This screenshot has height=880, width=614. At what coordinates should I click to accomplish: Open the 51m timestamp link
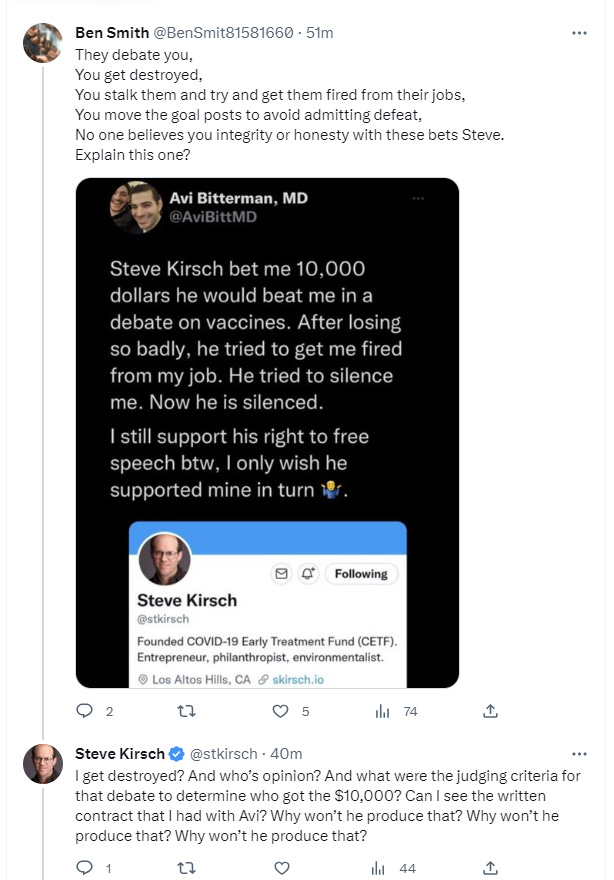(321, 33)
